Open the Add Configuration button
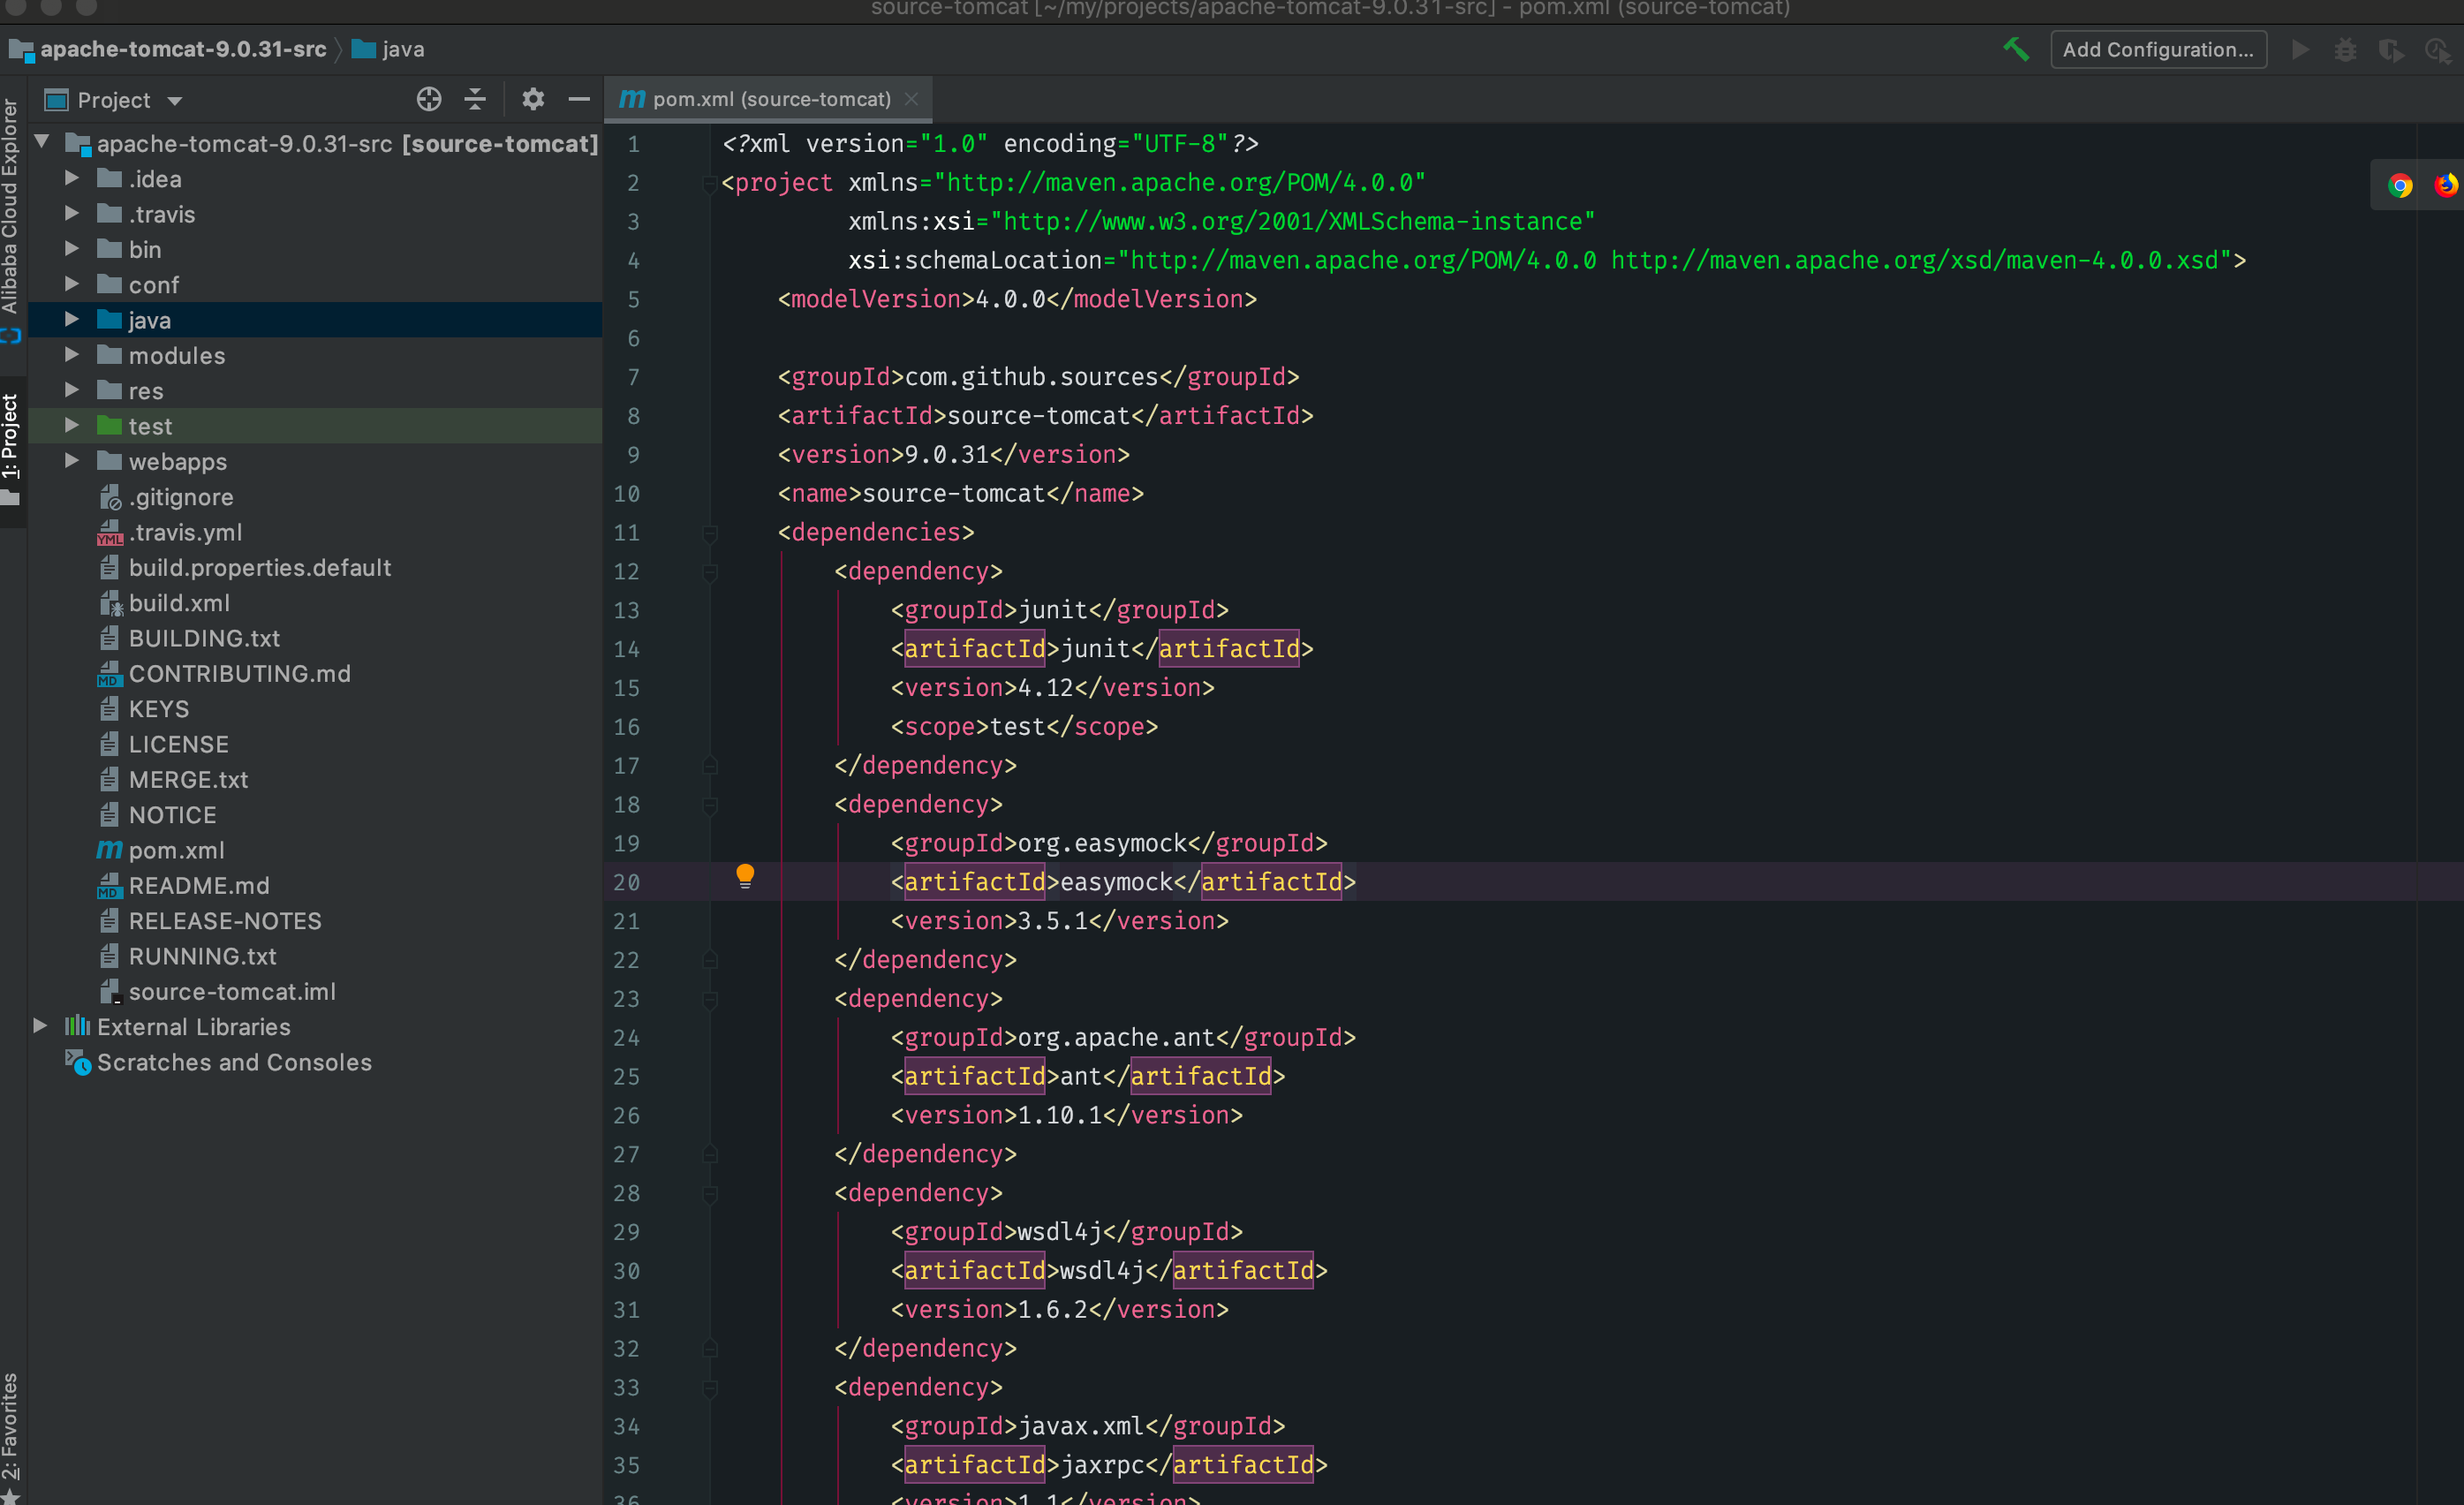 tap(2158, 49)
